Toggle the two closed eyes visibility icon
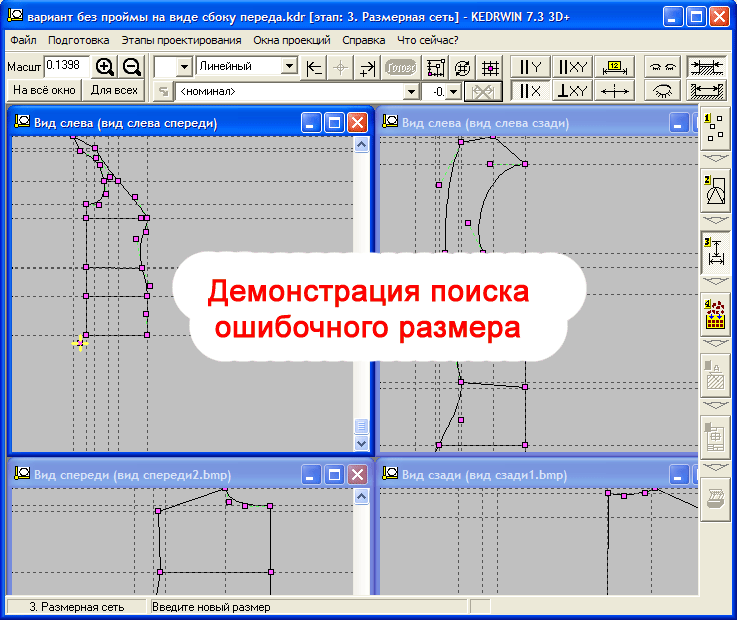The image size is (737, 620). (x=663, y=67)
